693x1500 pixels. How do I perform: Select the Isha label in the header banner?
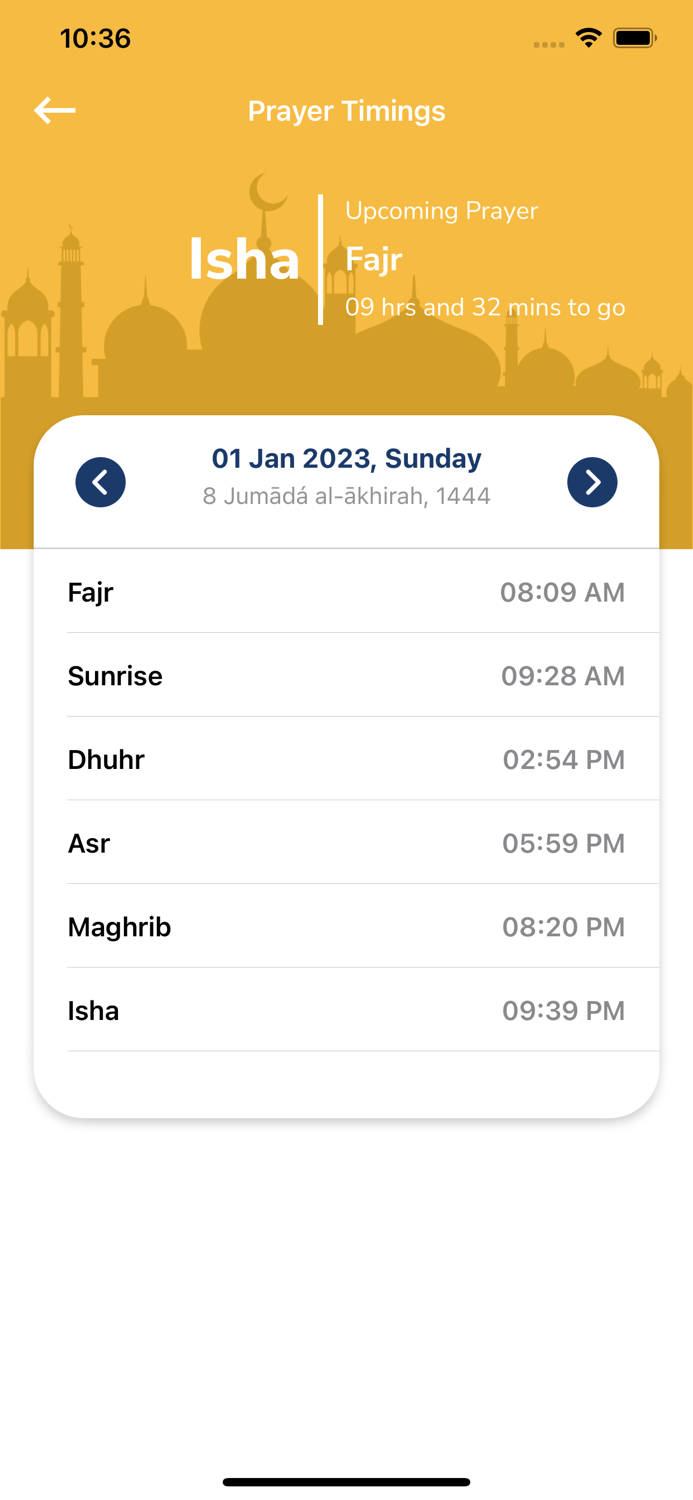point(244,258)
